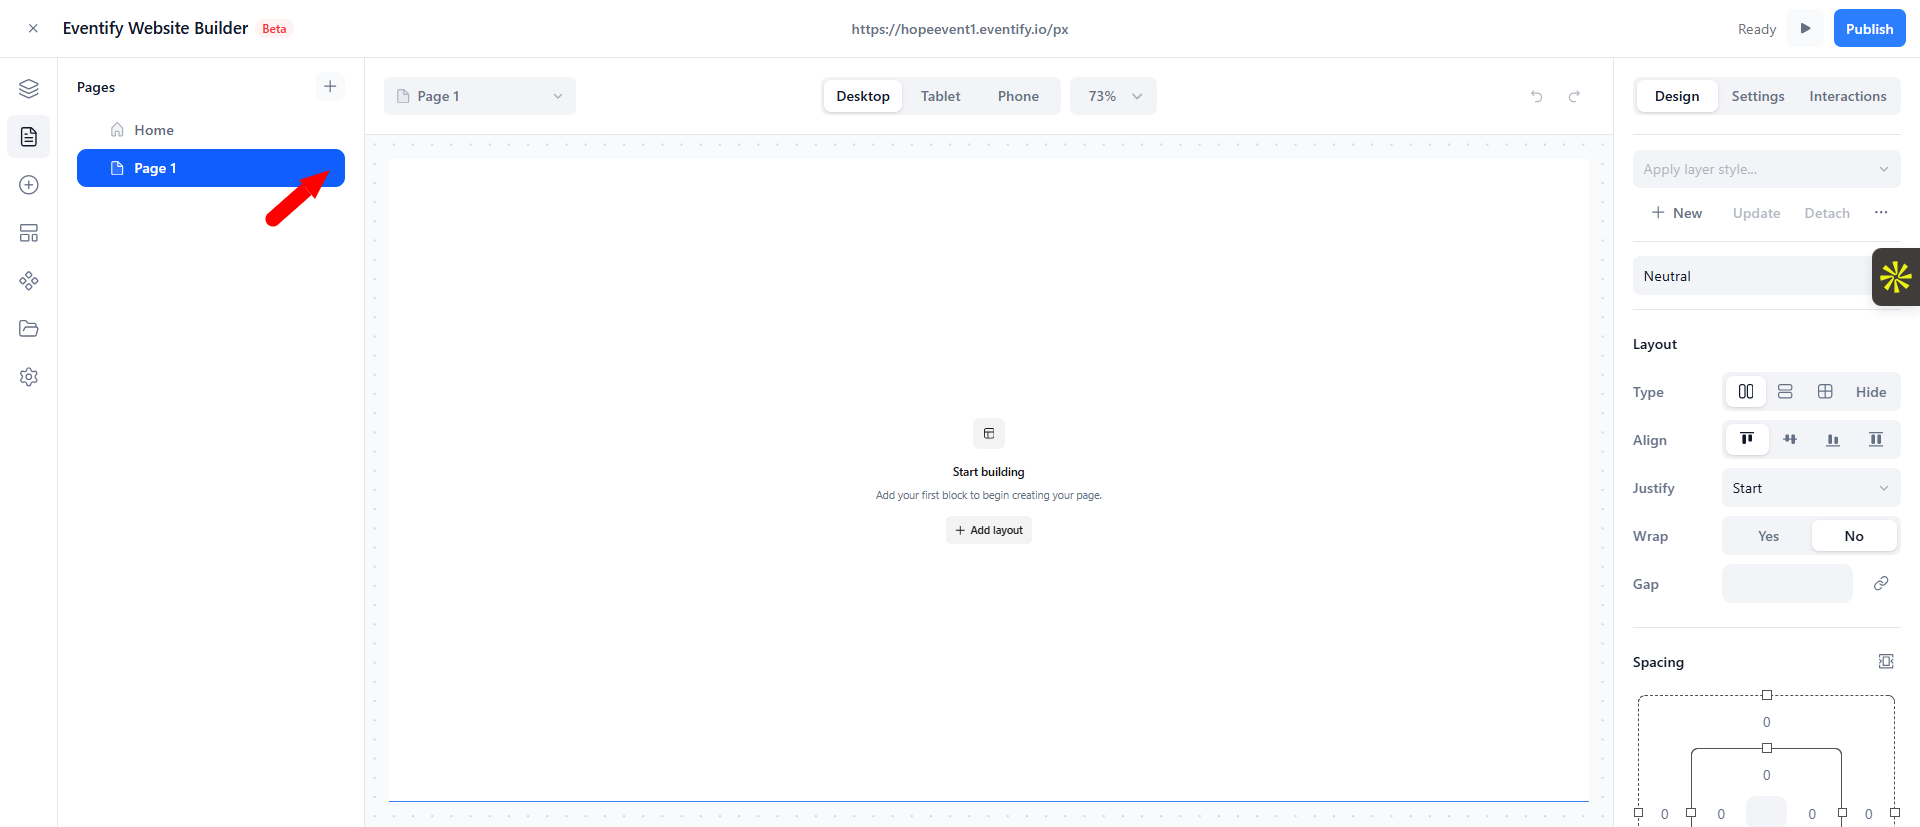Click Update layer style
This screenshot has height=827, width=1920.
1757,213
